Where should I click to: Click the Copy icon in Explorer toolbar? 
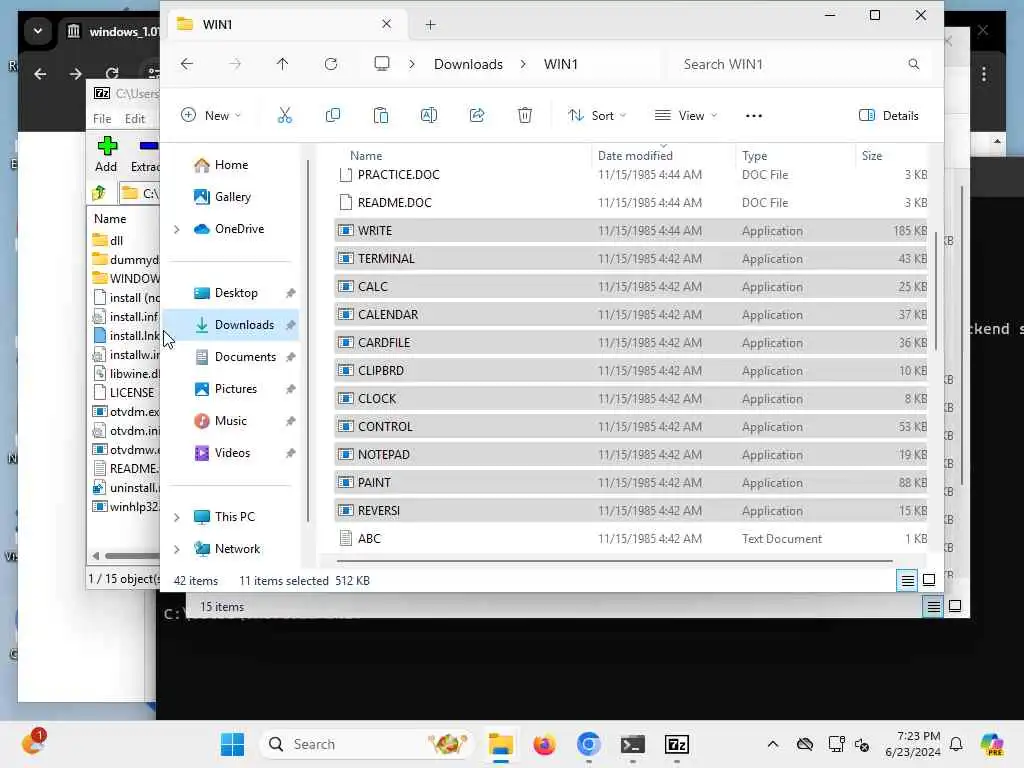click(332, 116)
